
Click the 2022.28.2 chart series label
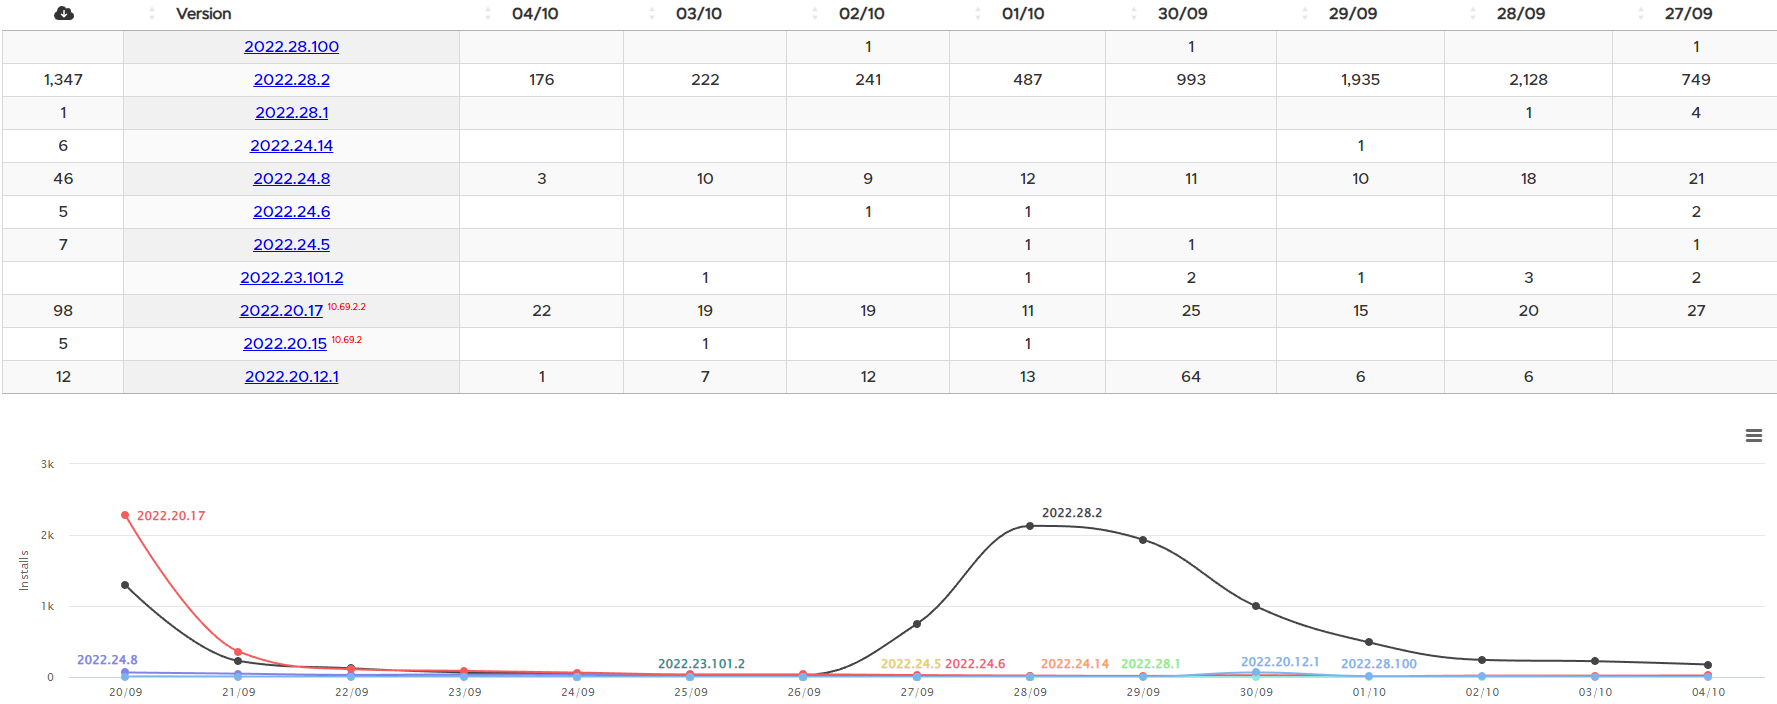(x=1072, y=513)
